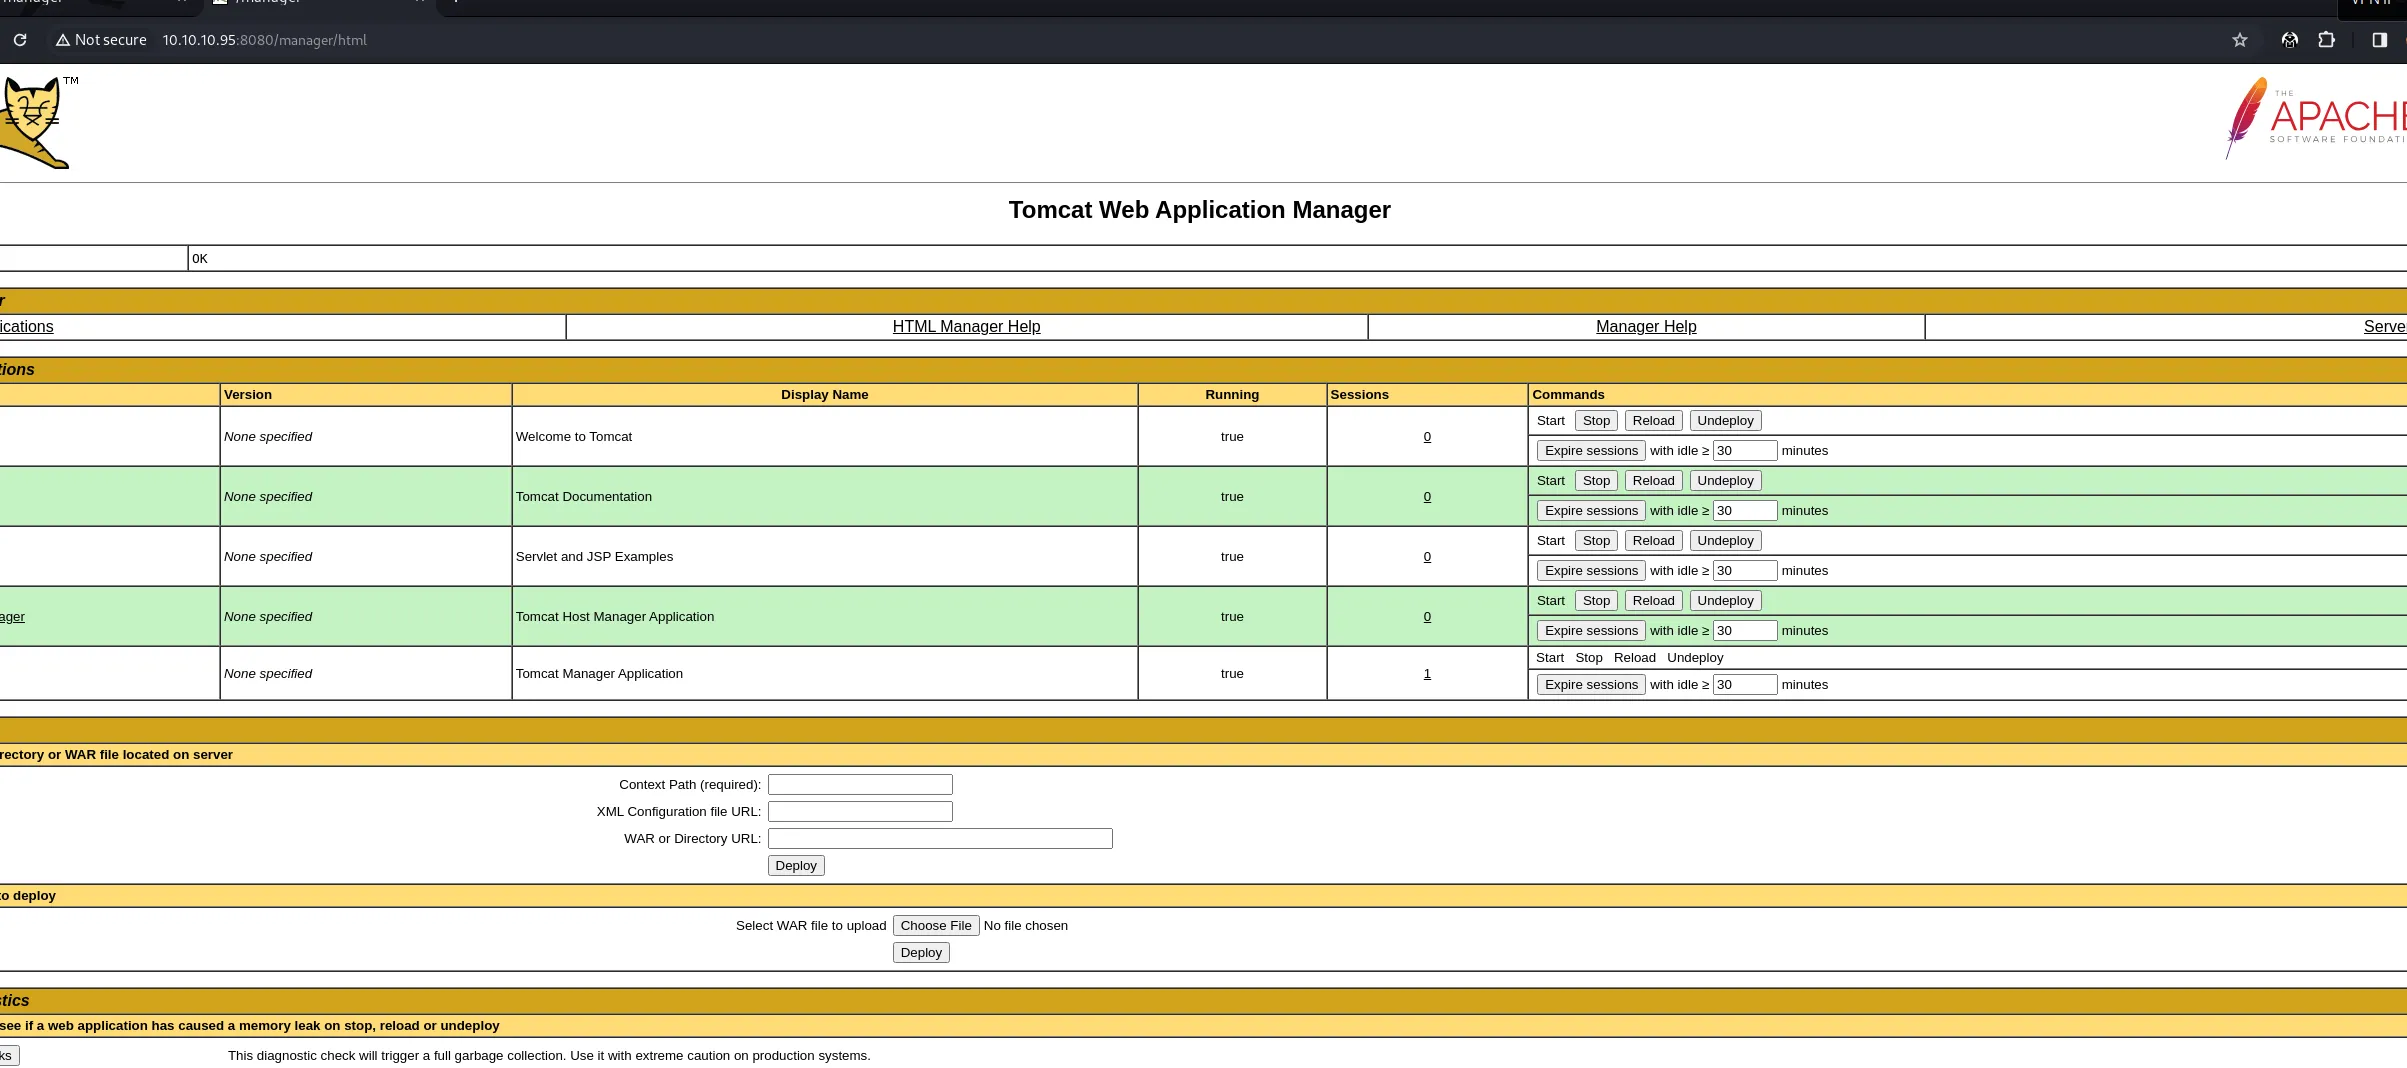Choose a WAR file to upload
This screenshot has height=1068, width=2407.
[x=936, y=926]
